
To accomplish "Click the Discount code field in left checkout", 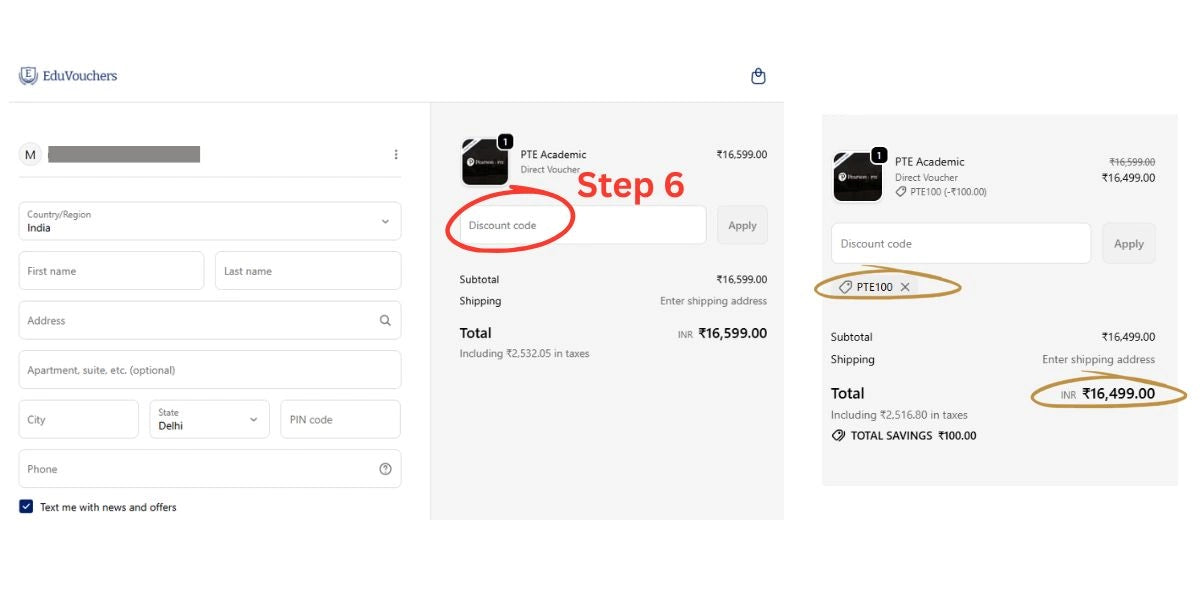I will (x=583, y=225).
